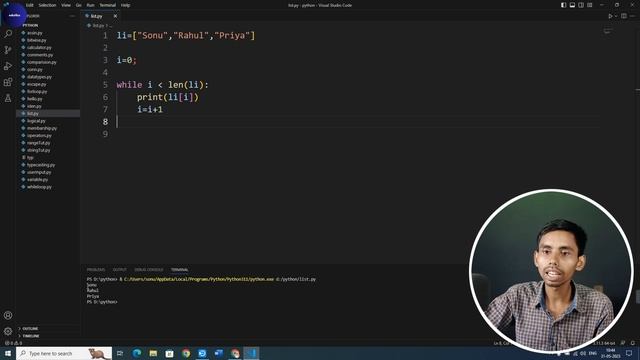
Task: Open the Edit menu
Action: coord(30,5)
